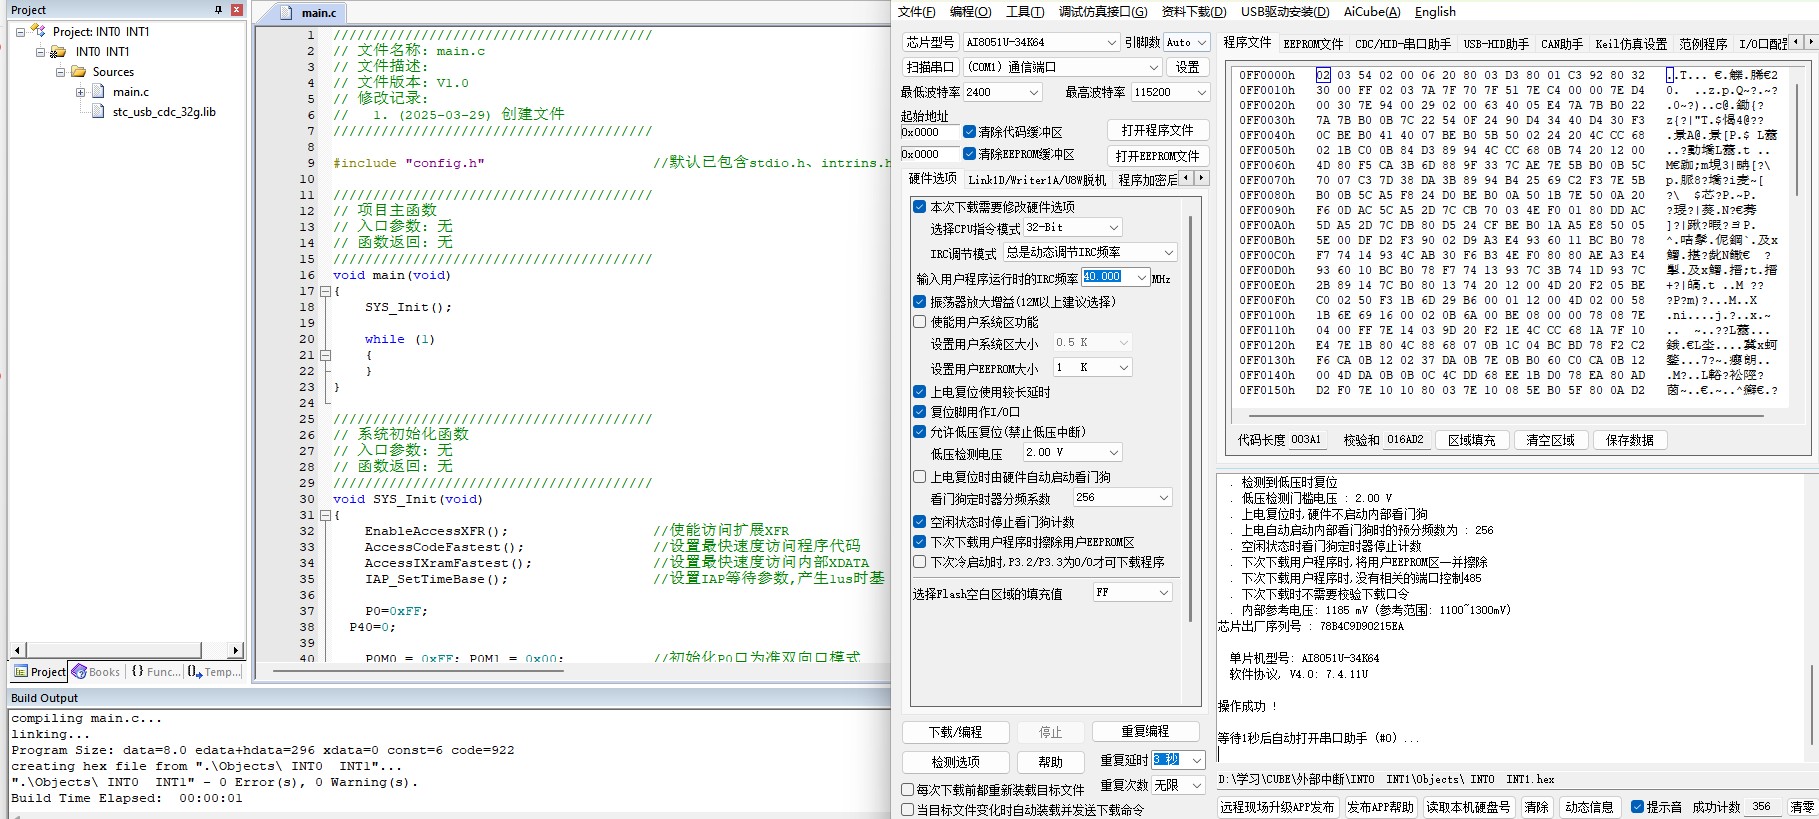The image size is (1819, 819).
Task: Toggle 提示音 checkbox
Action: click(x=1637, y=807)
